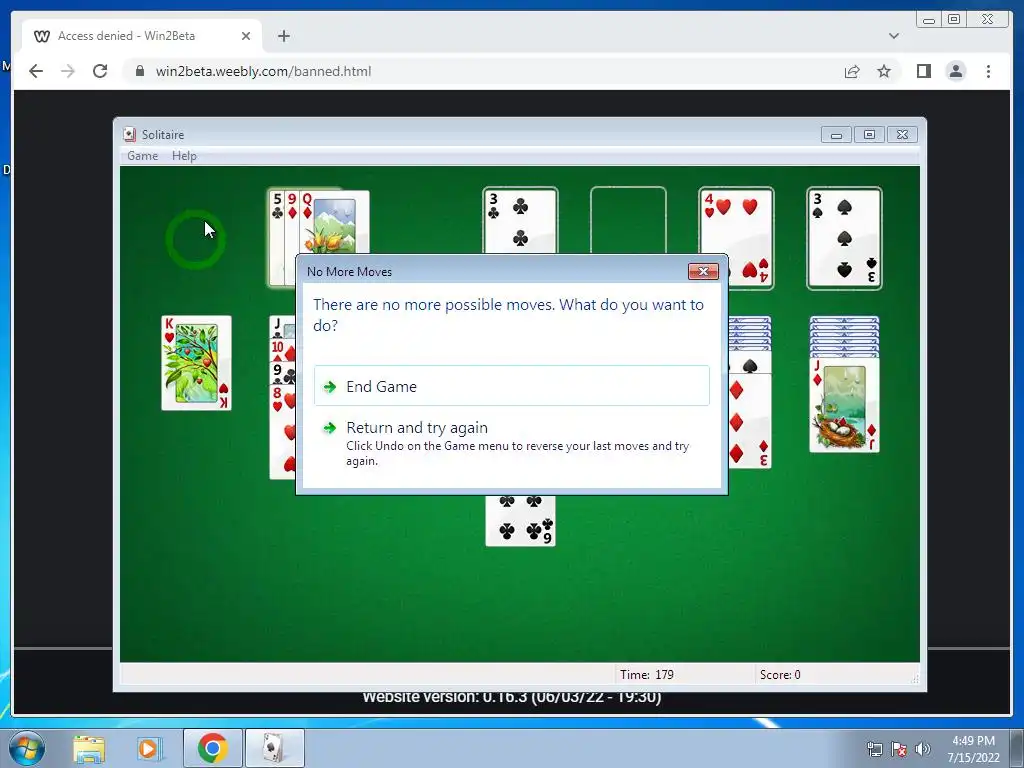Expand the tab search dropdown chevron
This screenshot has width=1024, height=768.
(x=893, y=36)
